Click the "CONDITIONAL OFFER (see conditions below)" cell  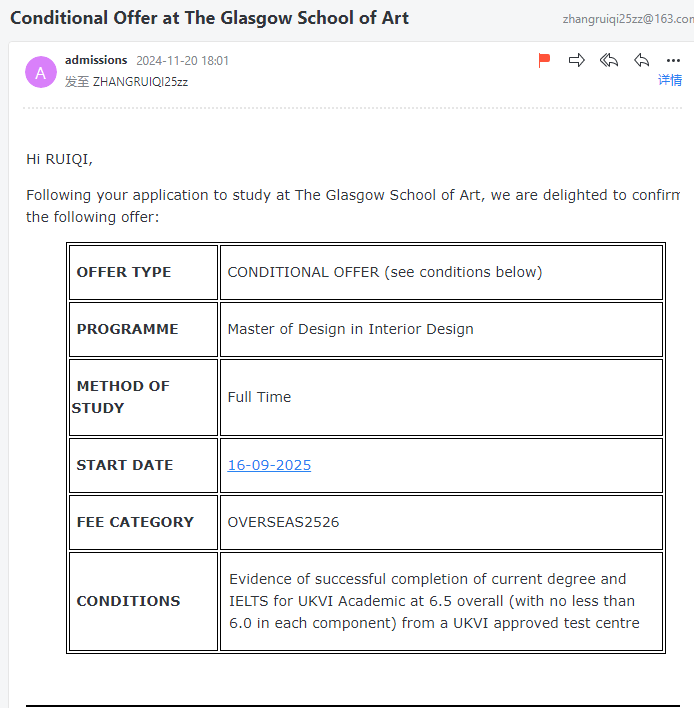pyautogui.click(x=384, y=272)
